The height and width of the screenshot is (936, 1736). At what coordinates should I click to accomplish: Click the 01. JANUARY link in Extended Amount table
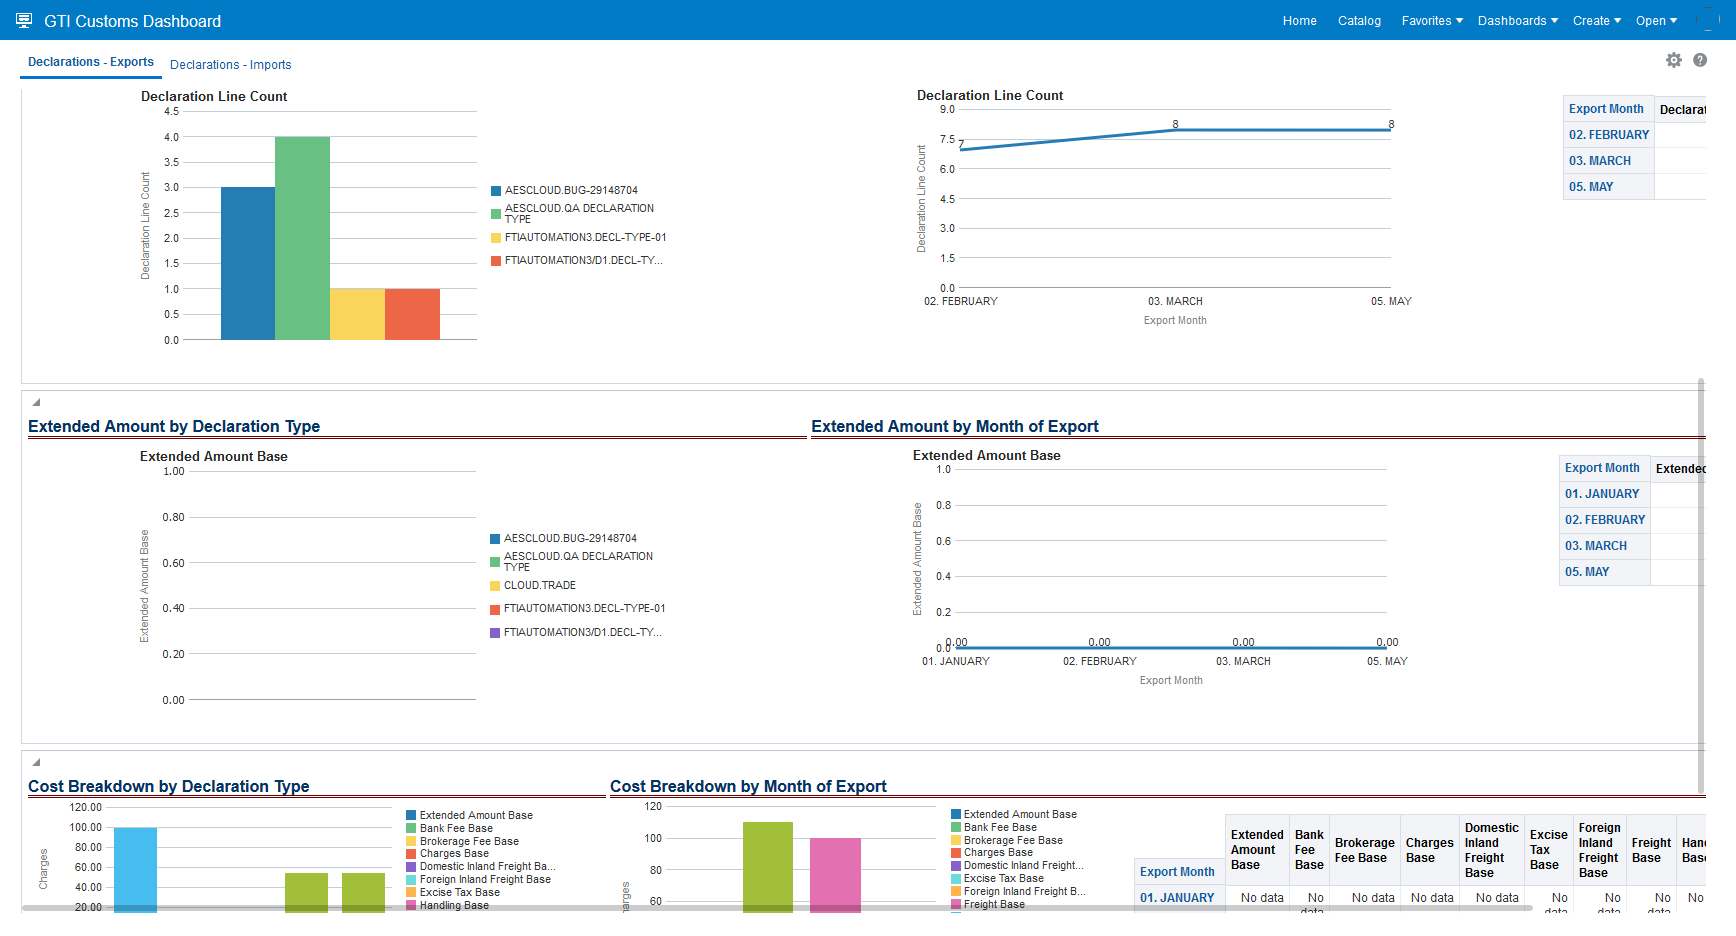point(1602,494)
